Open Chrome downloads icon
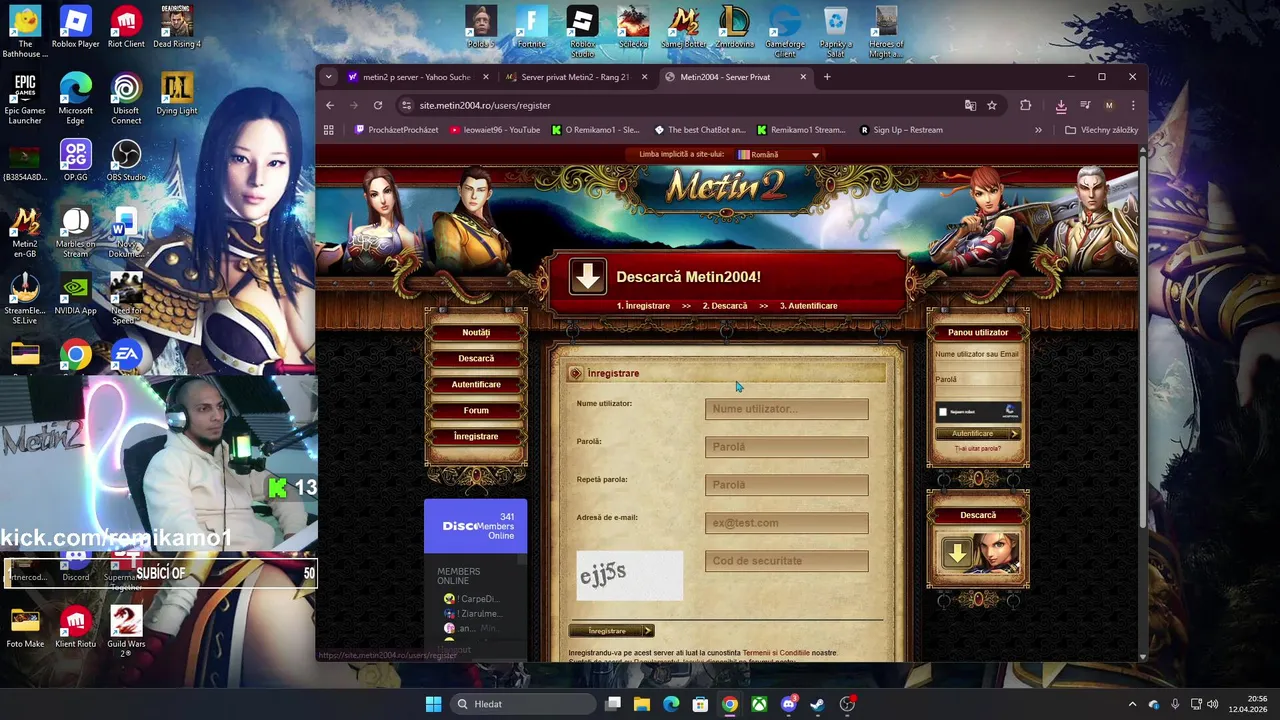1280x720 pixels. pyautogui.click(x=1061, y=105)
